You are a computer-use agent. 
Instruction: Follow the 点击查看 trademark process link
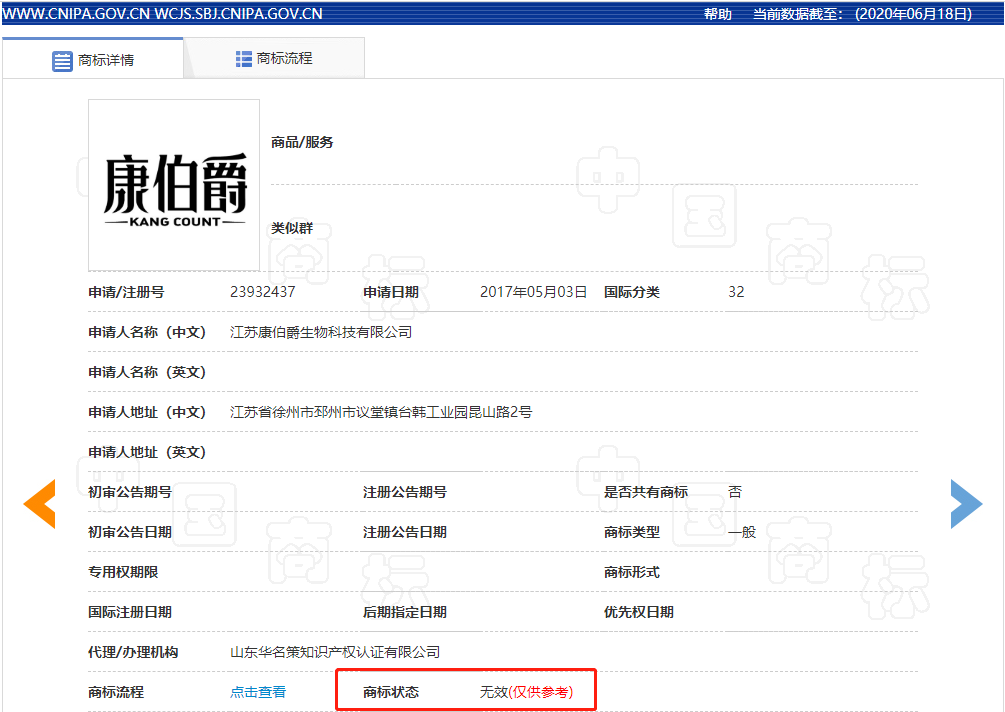coord(258,692)
